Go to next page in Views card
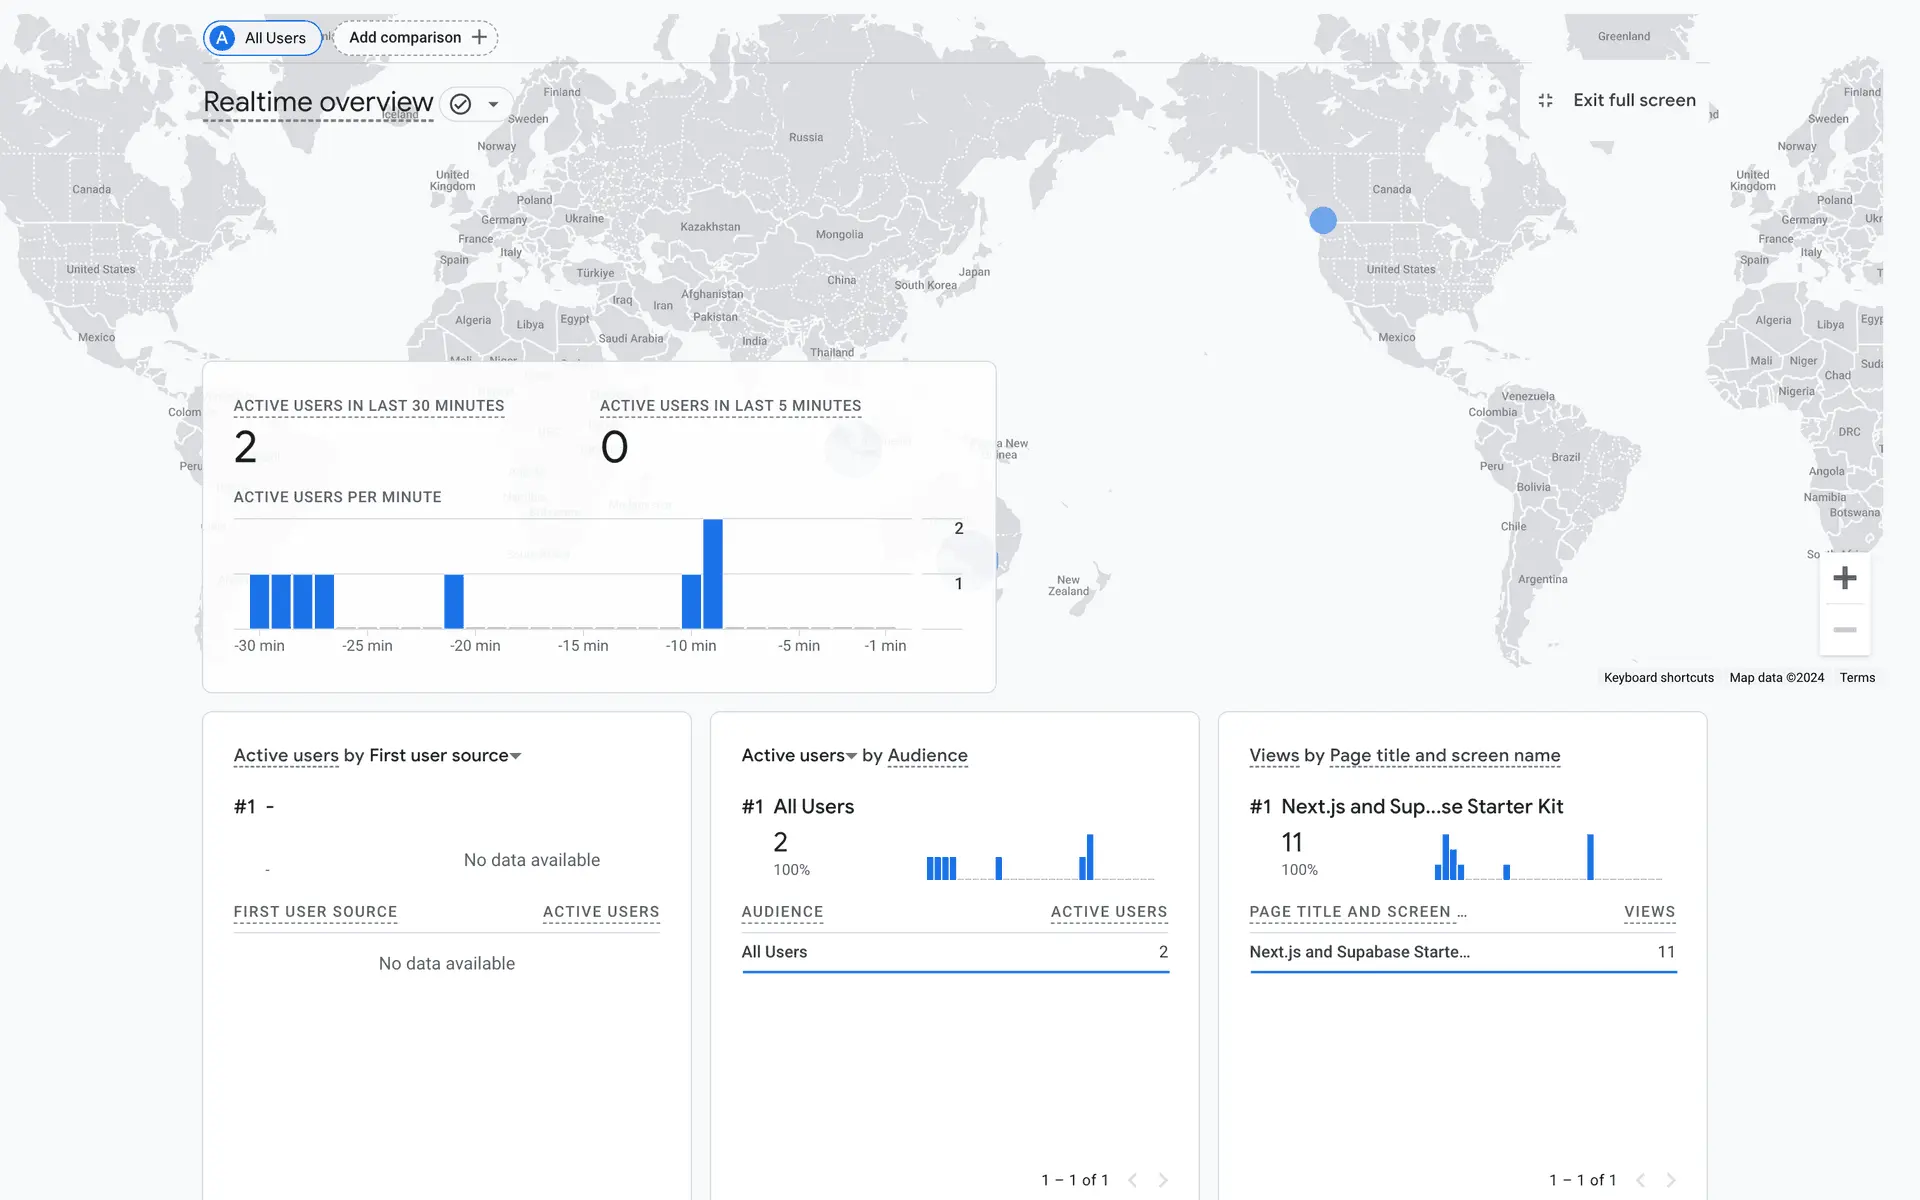 (x=1671, y=1180)
